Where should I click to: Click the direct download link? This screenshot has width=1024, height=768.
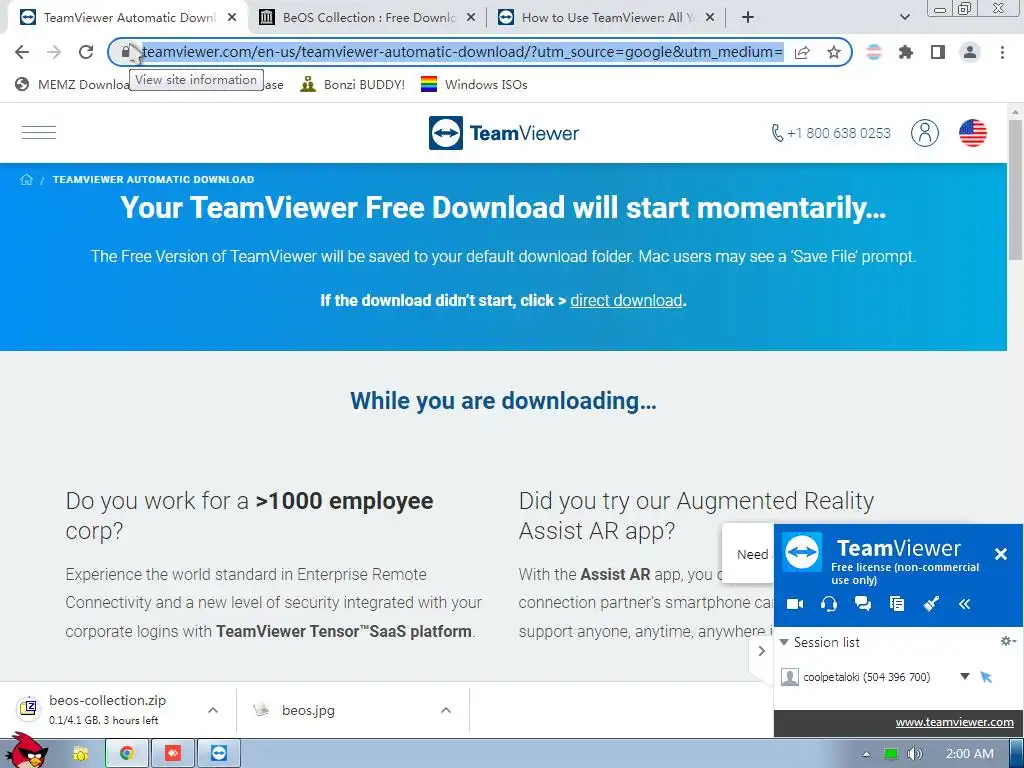626,300
